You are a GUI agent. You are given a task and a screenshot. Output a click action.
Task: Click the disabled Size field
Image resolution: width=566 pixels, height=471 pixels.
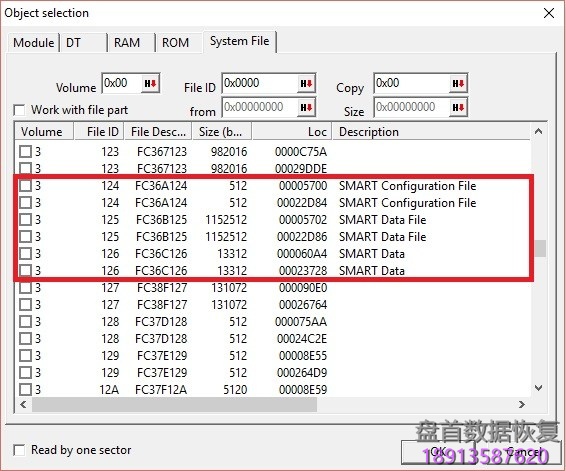pyautogui.click(x=411, y=107)
